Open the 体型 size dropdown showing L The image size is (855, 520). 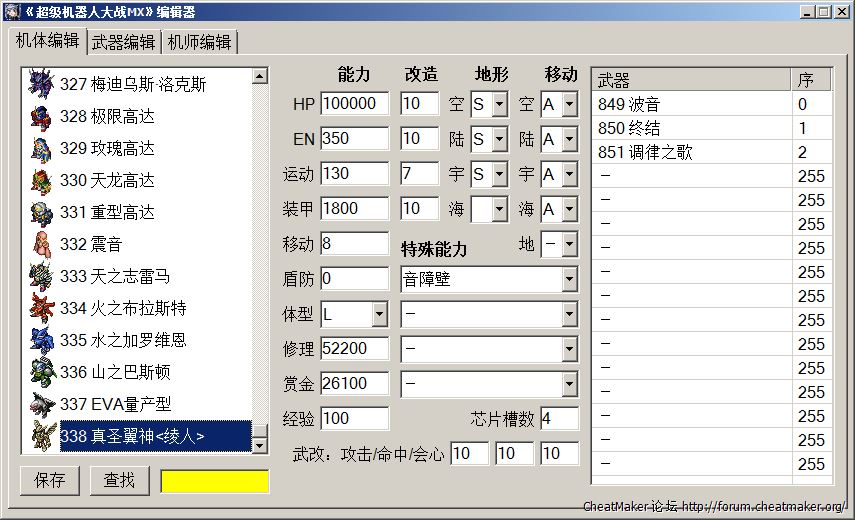pyautogui.click(x=379, y=315)
